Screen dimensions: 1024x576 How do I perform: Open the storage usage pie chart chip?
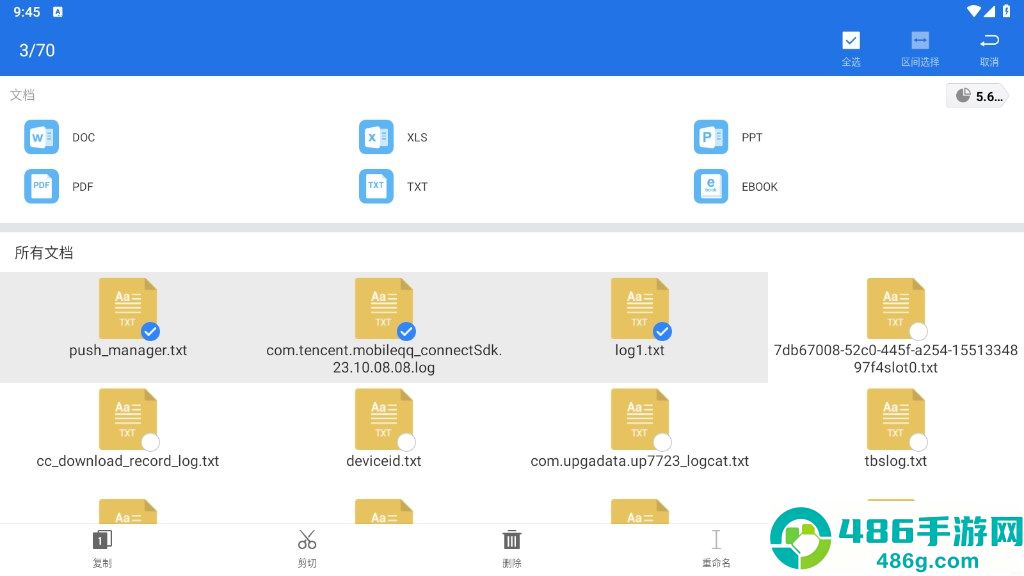click(x=977, y=96)
